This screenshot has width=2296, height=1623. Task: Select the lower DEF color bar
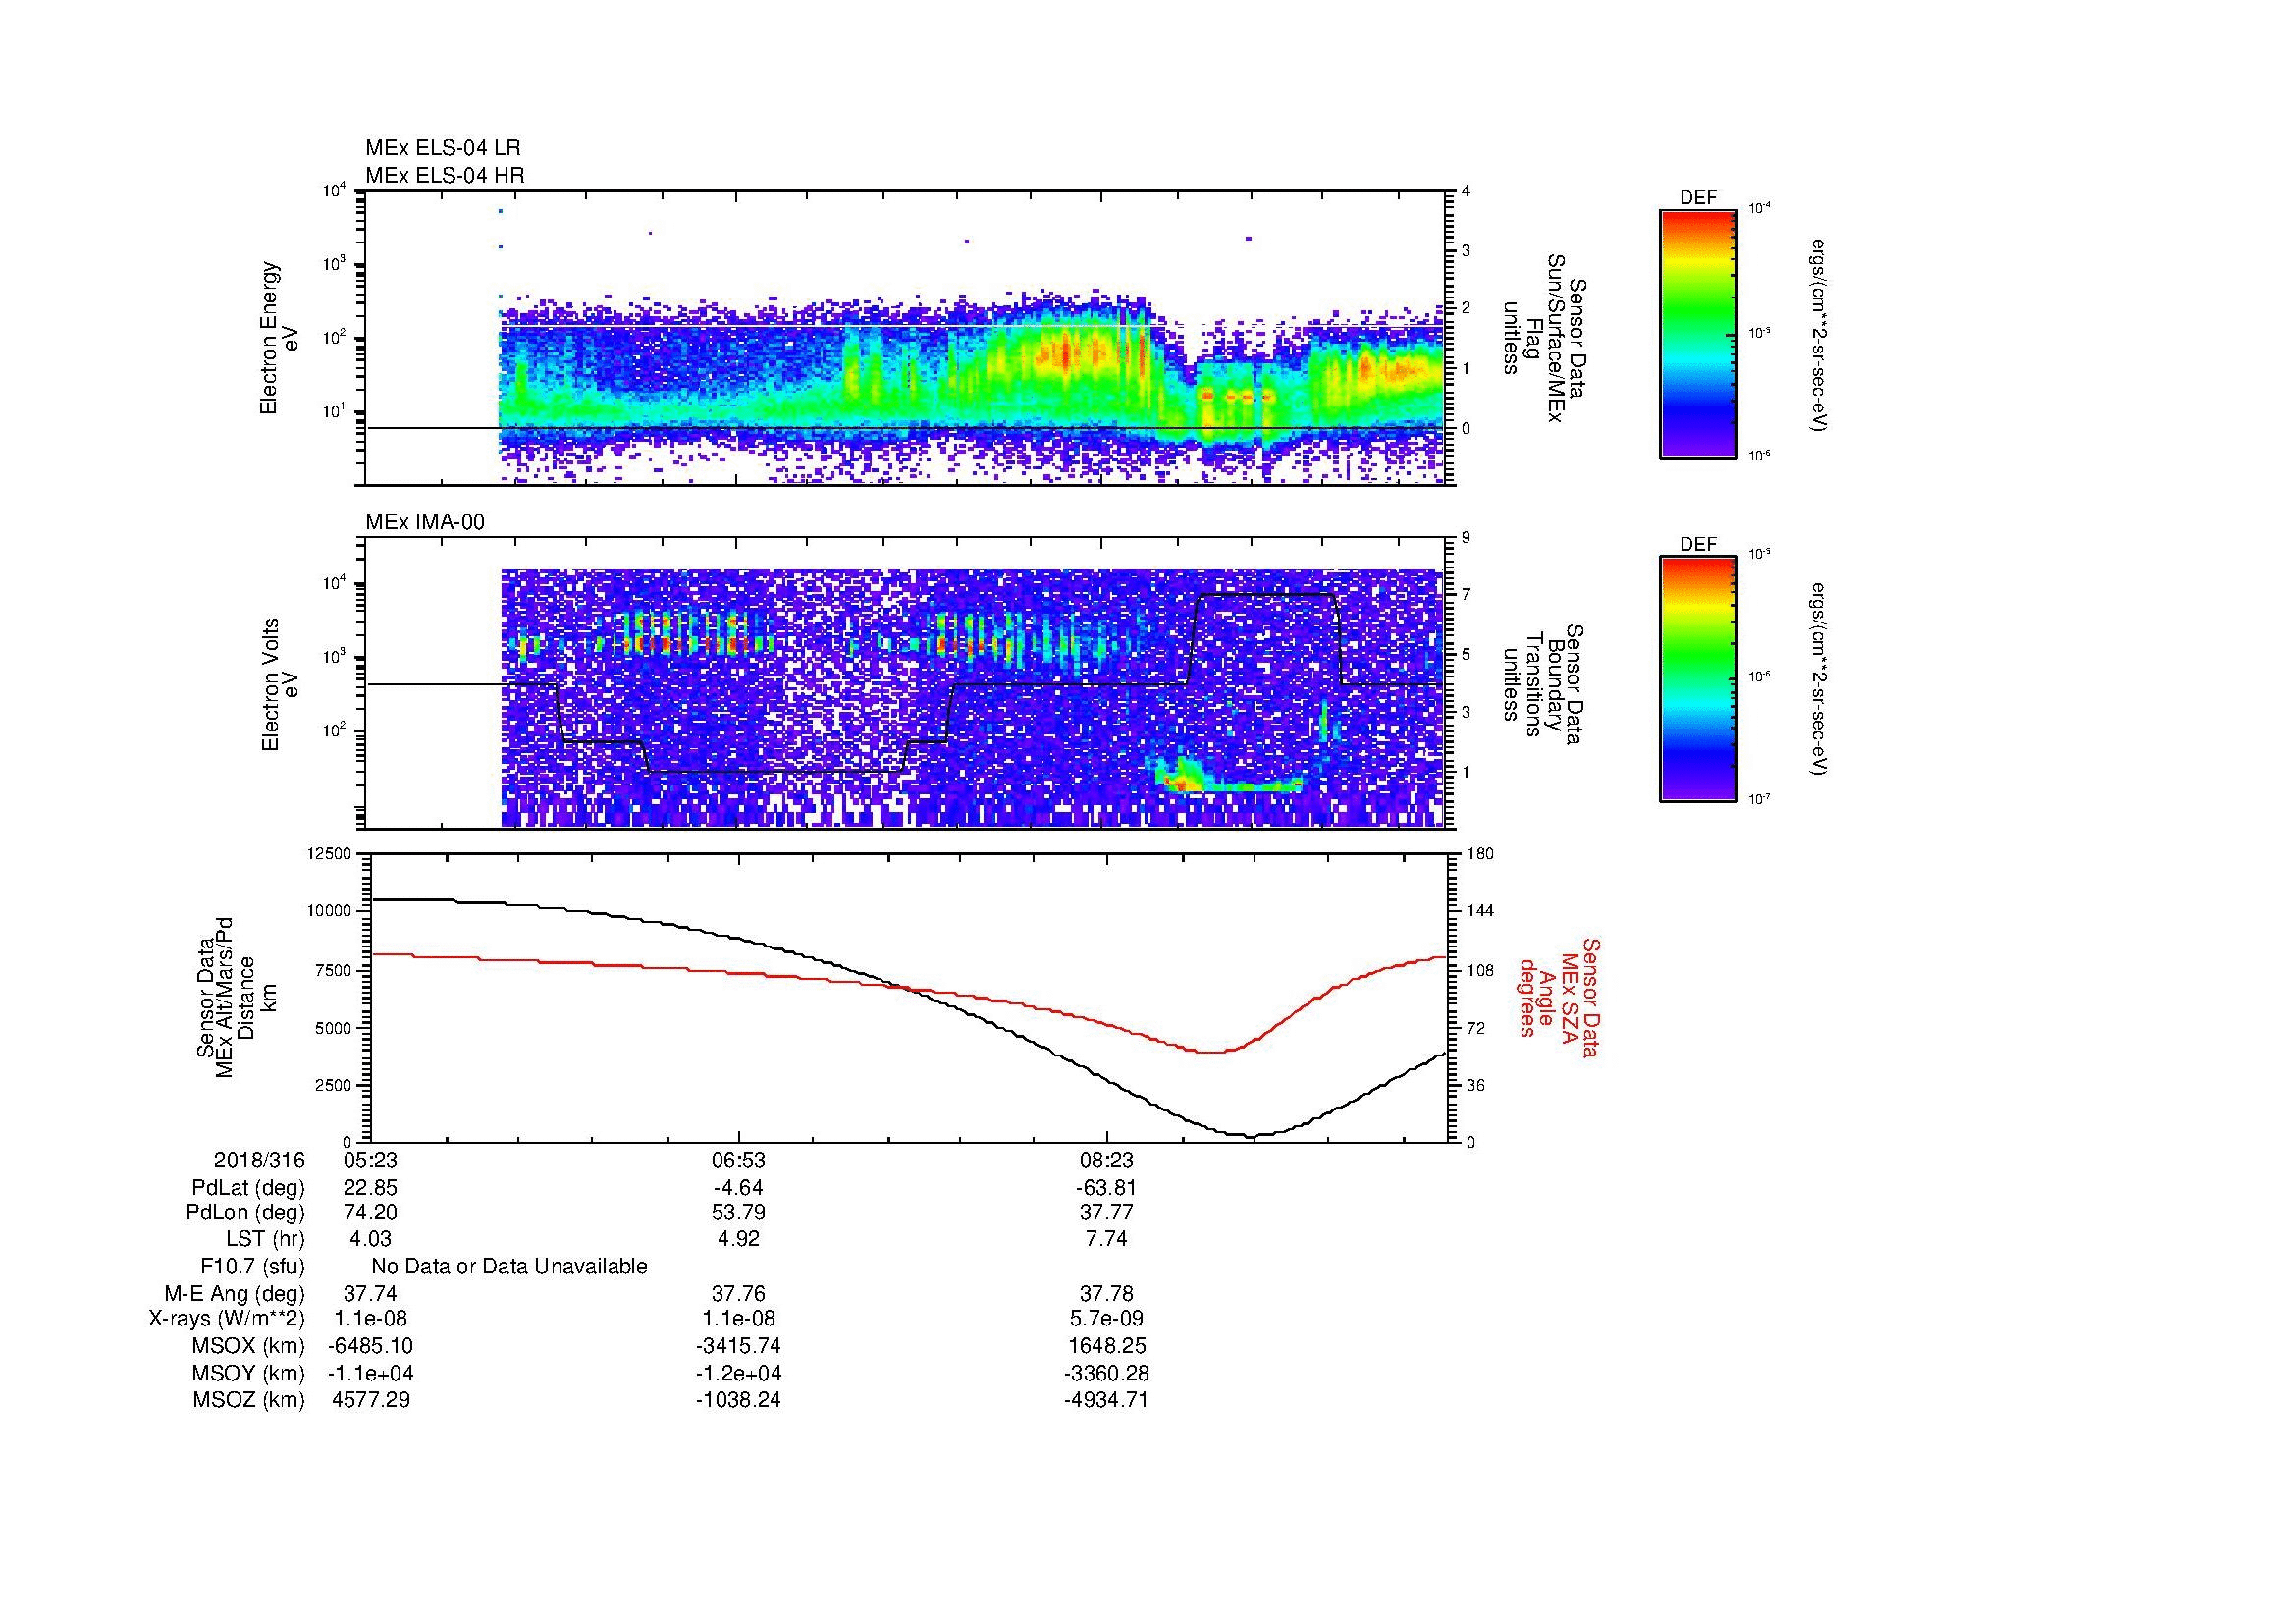pos(1698,679)
